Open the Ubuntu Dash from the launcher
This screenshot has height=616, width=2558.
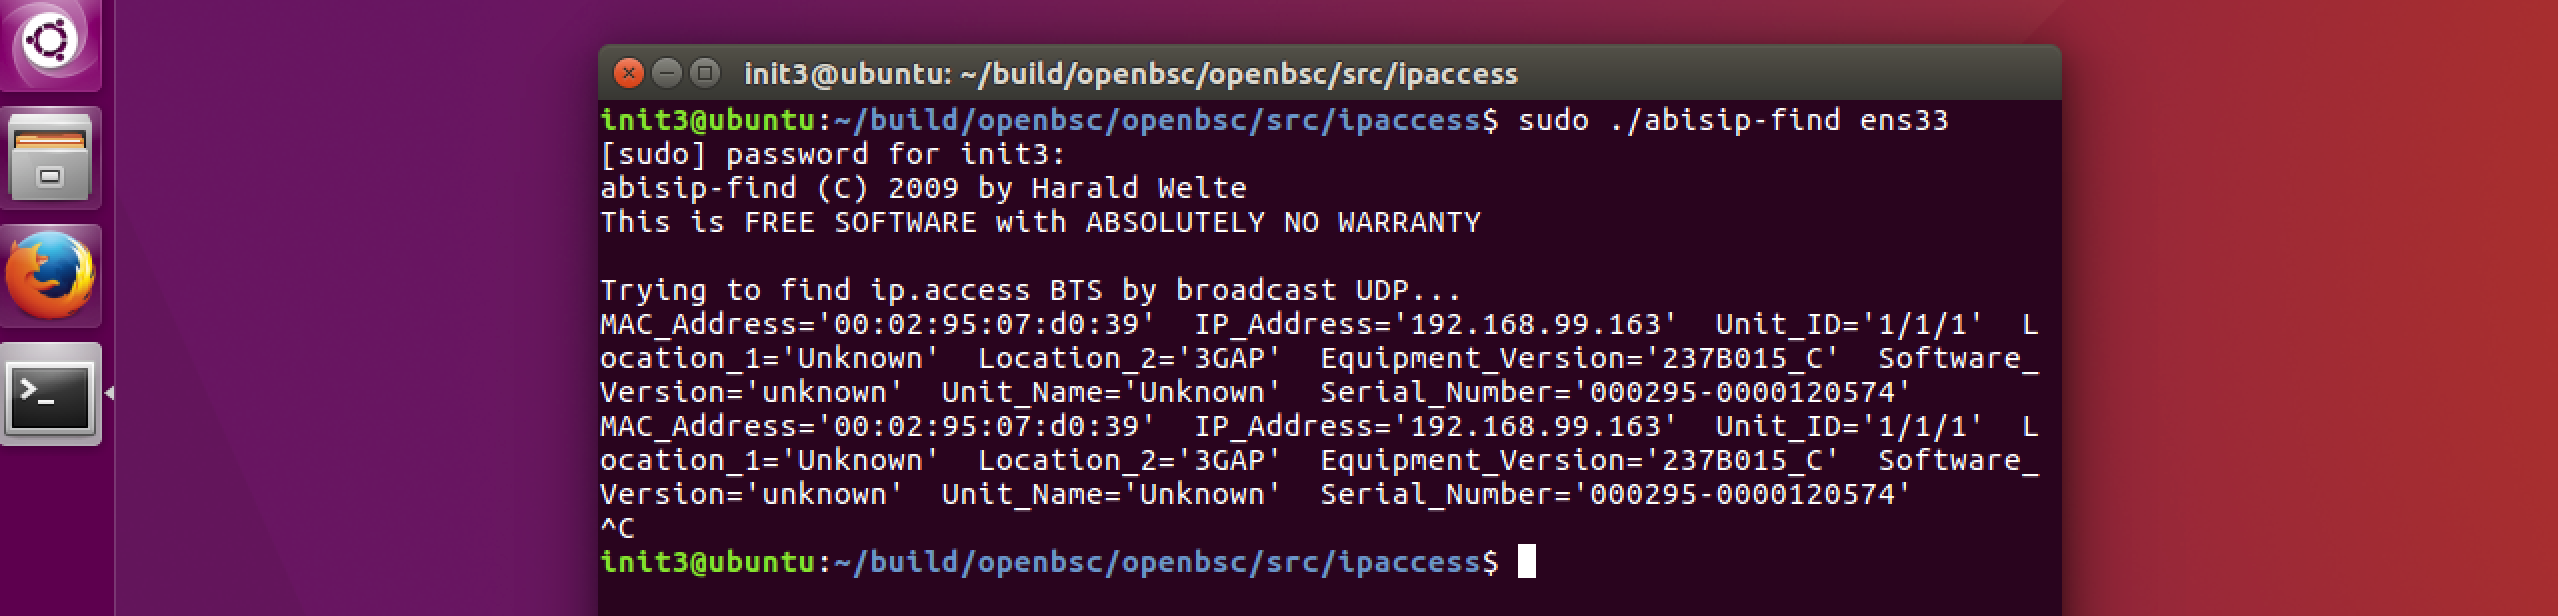(50, 40)
